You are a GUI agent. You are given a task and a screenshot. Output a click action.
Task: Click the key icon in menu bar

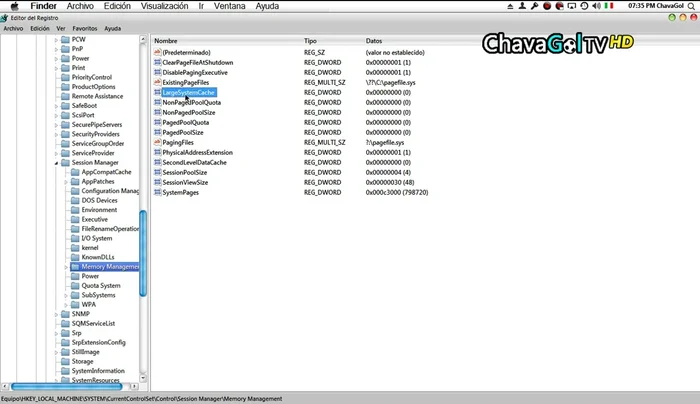534,6
